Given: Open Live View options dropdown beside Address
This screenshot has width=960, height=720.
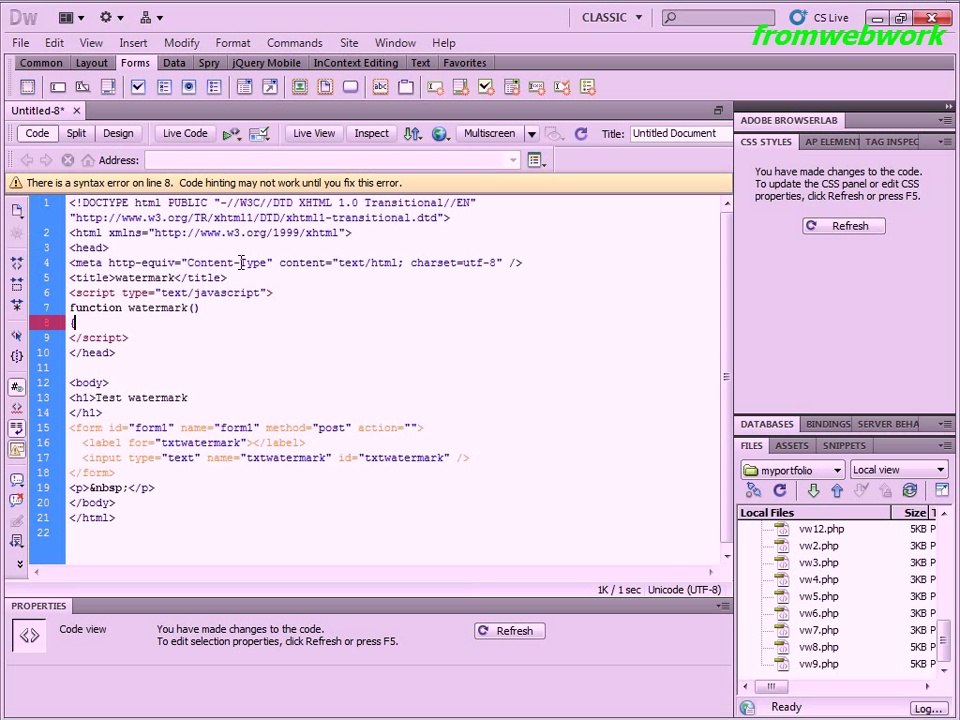Looking at the screenshot, I should [x=537, y=160].
